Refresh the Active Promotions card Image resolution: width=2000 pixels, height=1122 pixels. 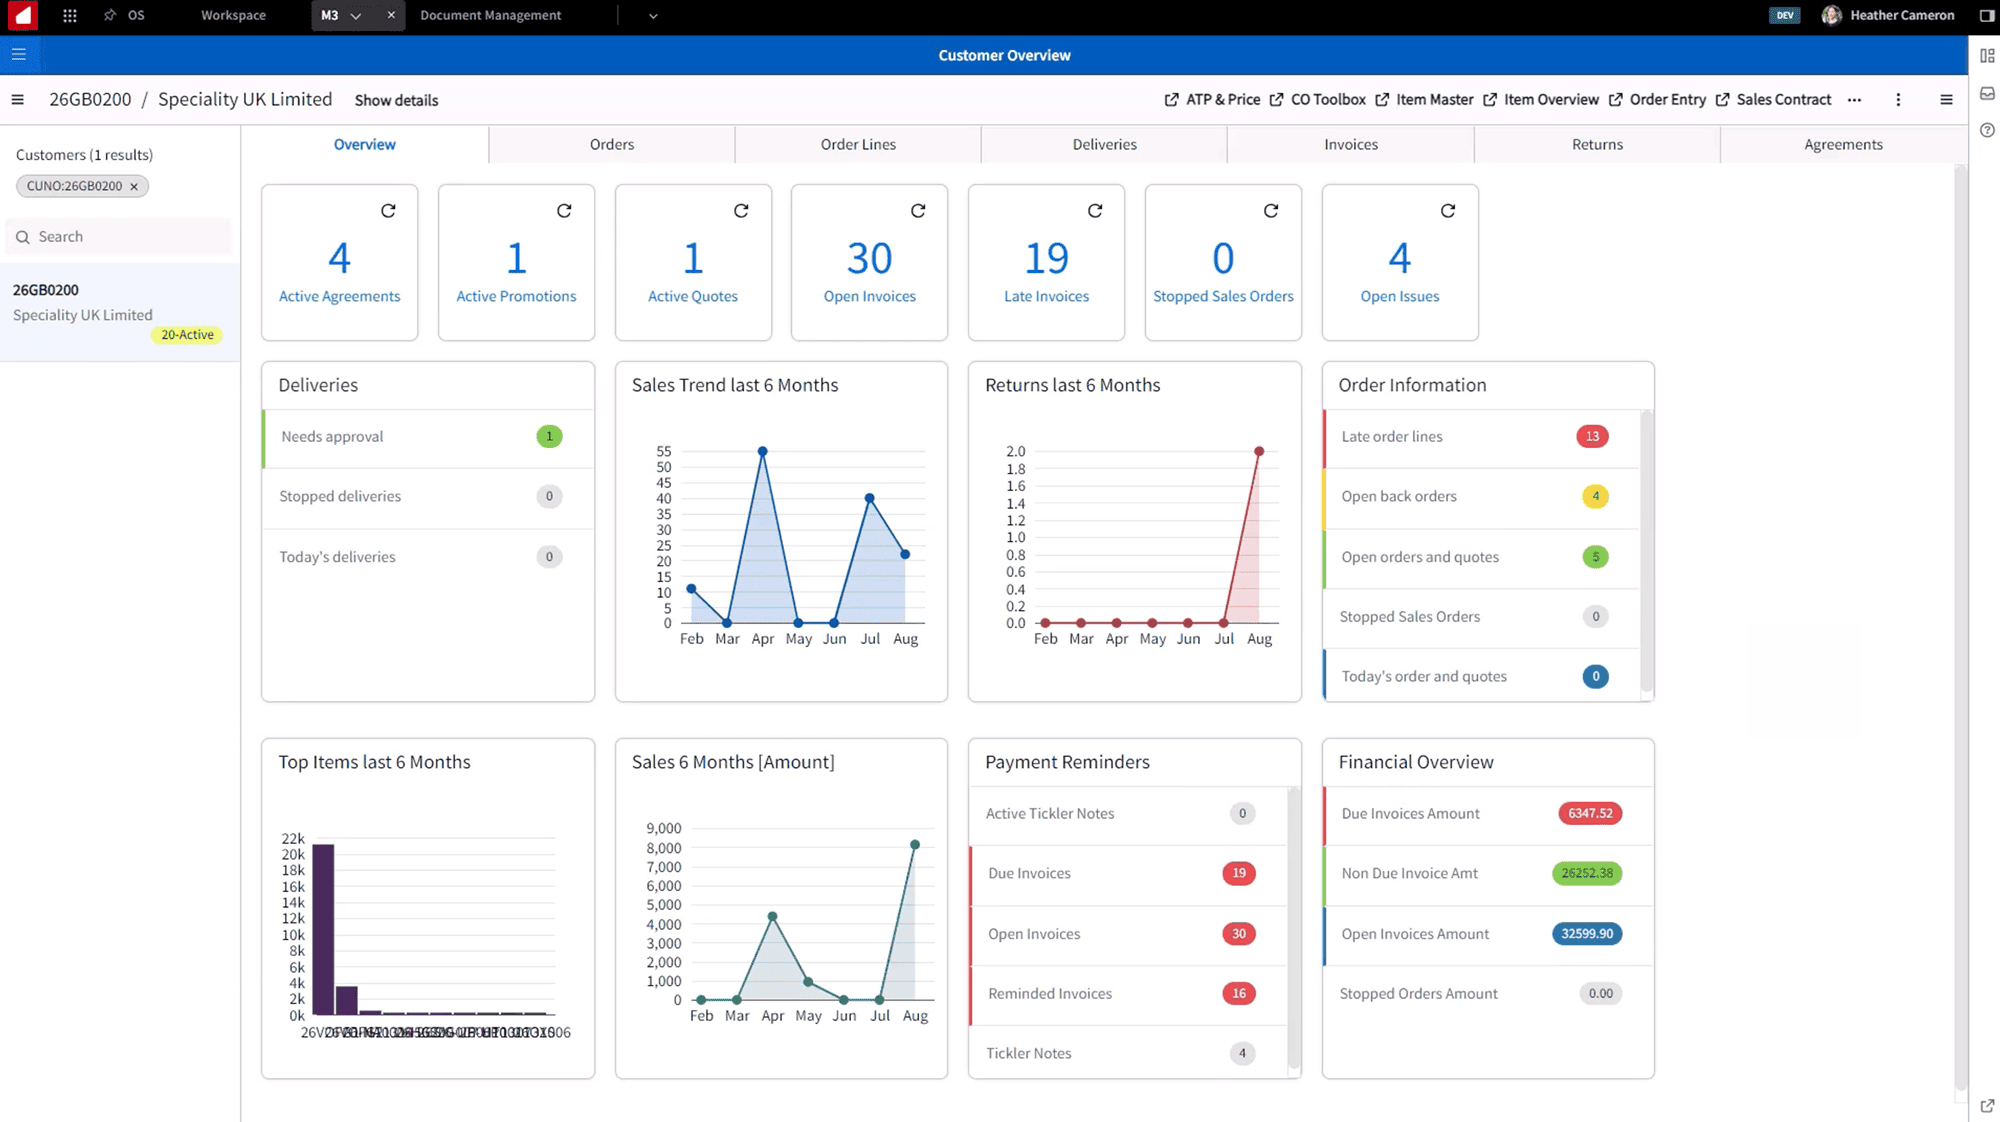point(564,210)
